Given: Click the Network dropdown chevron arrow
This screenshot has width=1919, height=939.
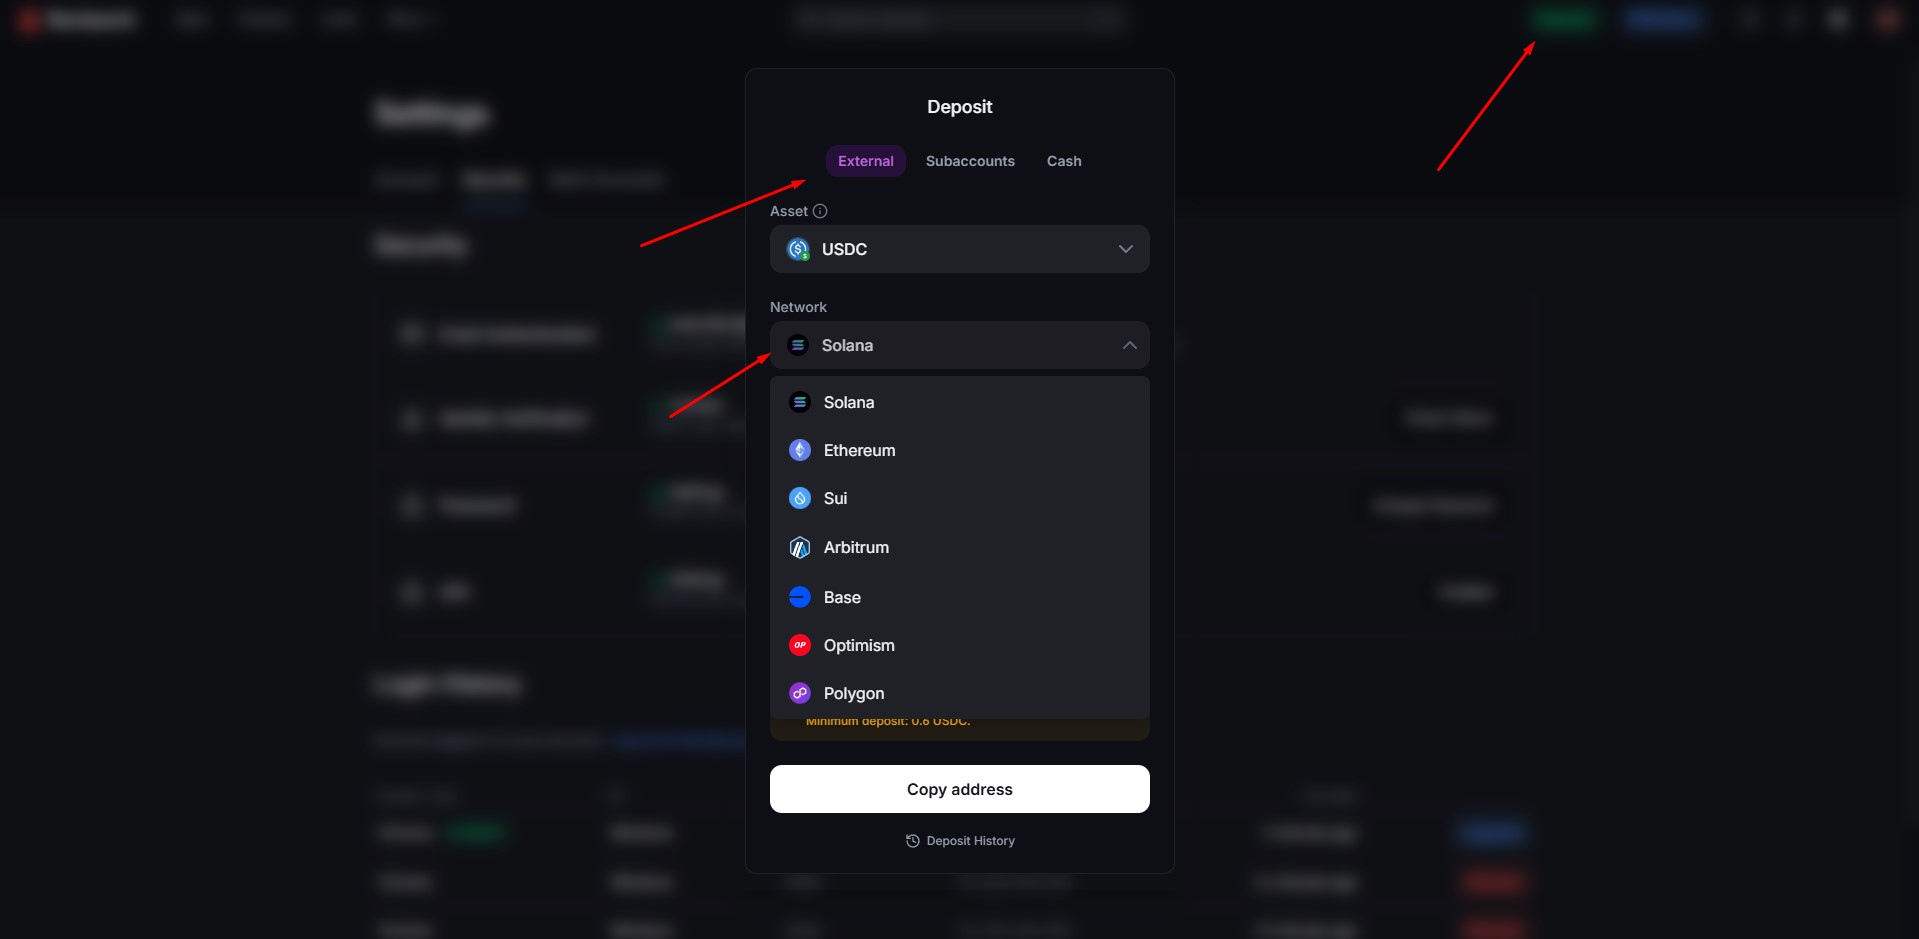Looking at the screenshot, I should [1129, 345].
